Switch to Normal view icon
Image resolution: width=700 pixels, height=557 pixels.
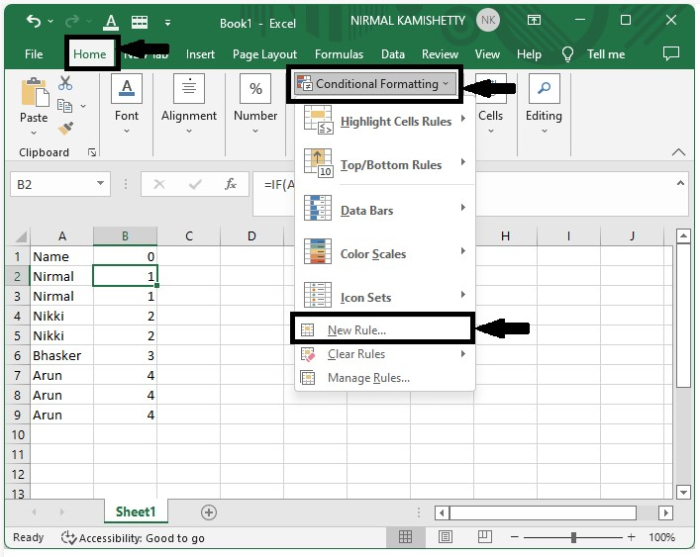(405, 537)
